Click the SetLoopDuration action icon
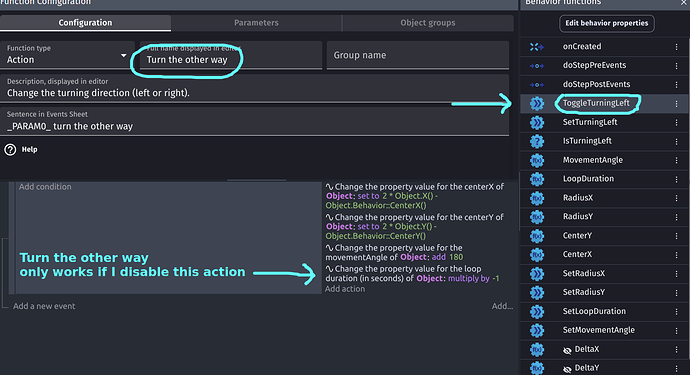 coord(537,312)
